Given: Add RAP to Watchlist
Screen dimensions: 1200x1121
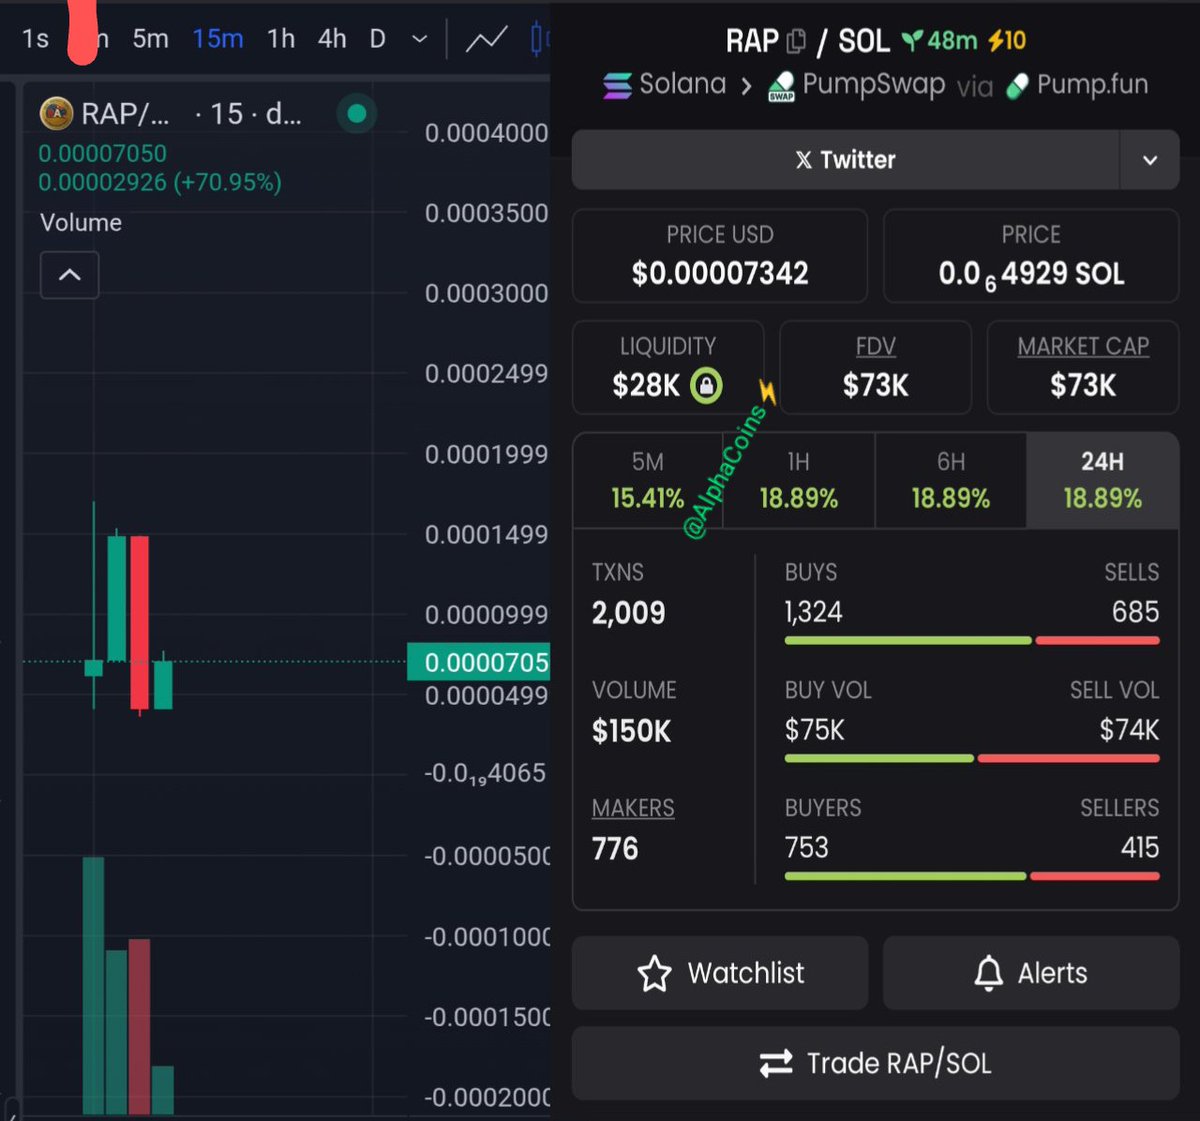Looking at the screenshot, I should coord(720,973).
